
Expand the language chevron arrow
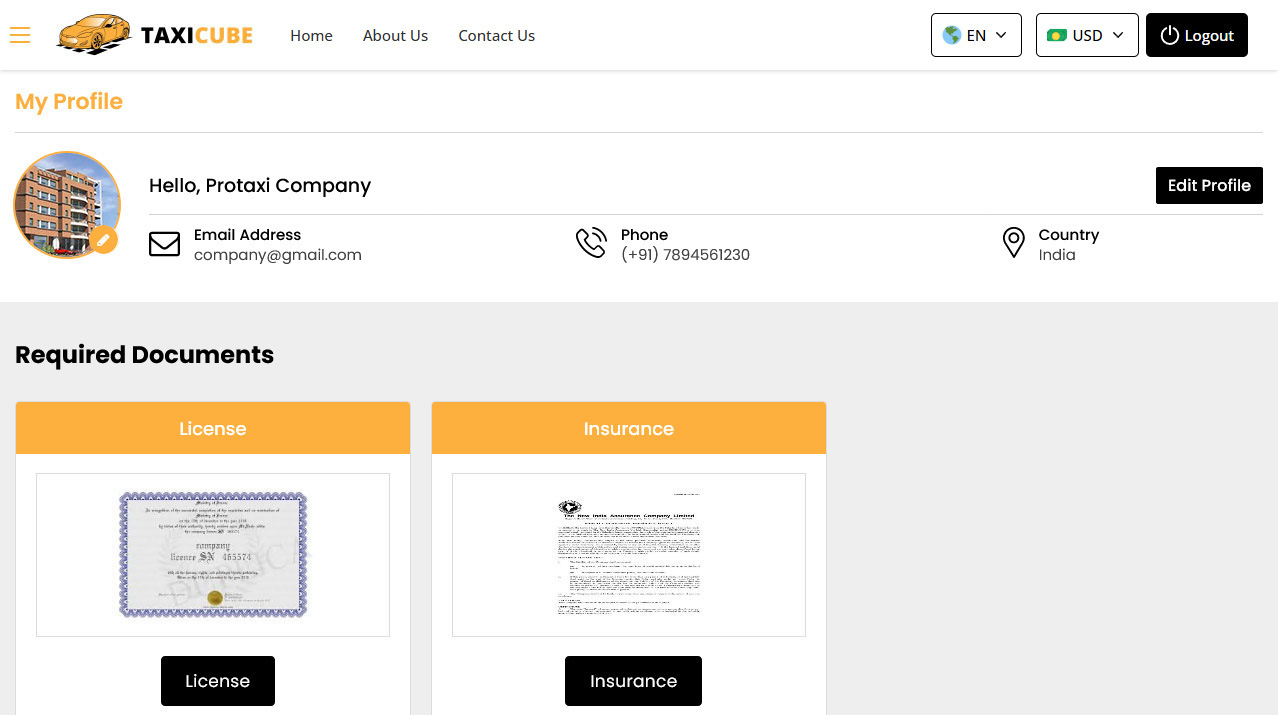pyautogui.click(x=1000, y=34)
